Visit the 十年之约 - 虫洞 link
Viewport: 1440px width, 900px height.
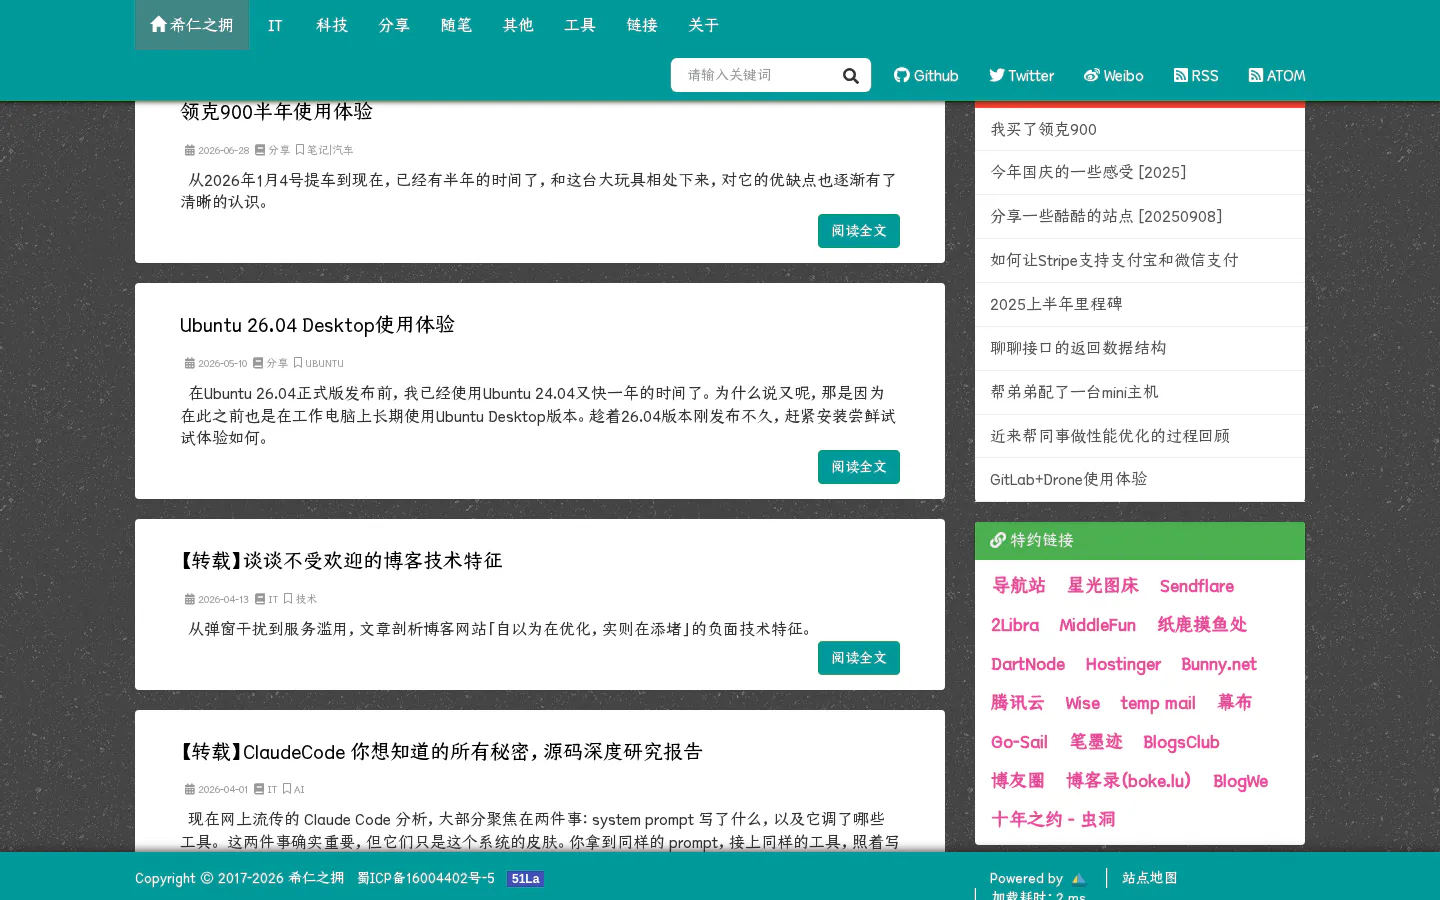1053,819
